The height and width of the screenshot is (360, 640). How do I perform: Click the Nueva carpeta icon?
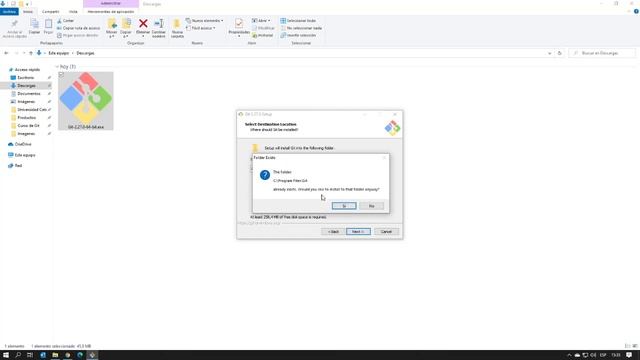[177, 29]
